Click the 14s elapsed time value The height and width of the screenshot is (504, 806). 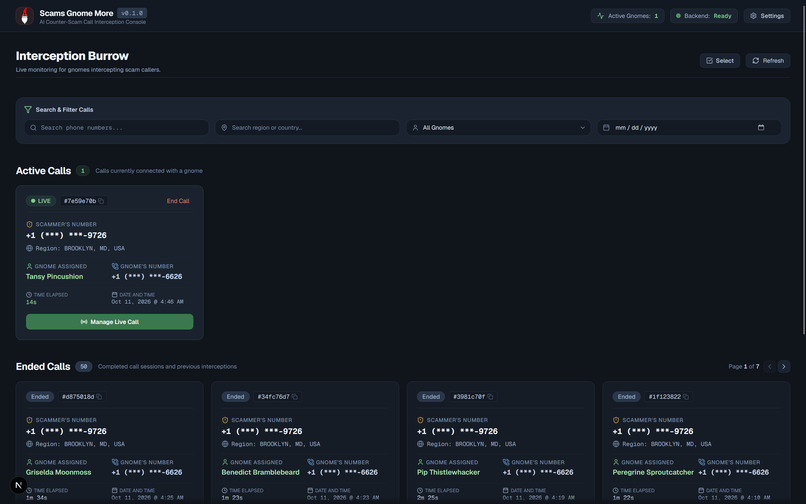pyautogui.click(x=31, y=302)
